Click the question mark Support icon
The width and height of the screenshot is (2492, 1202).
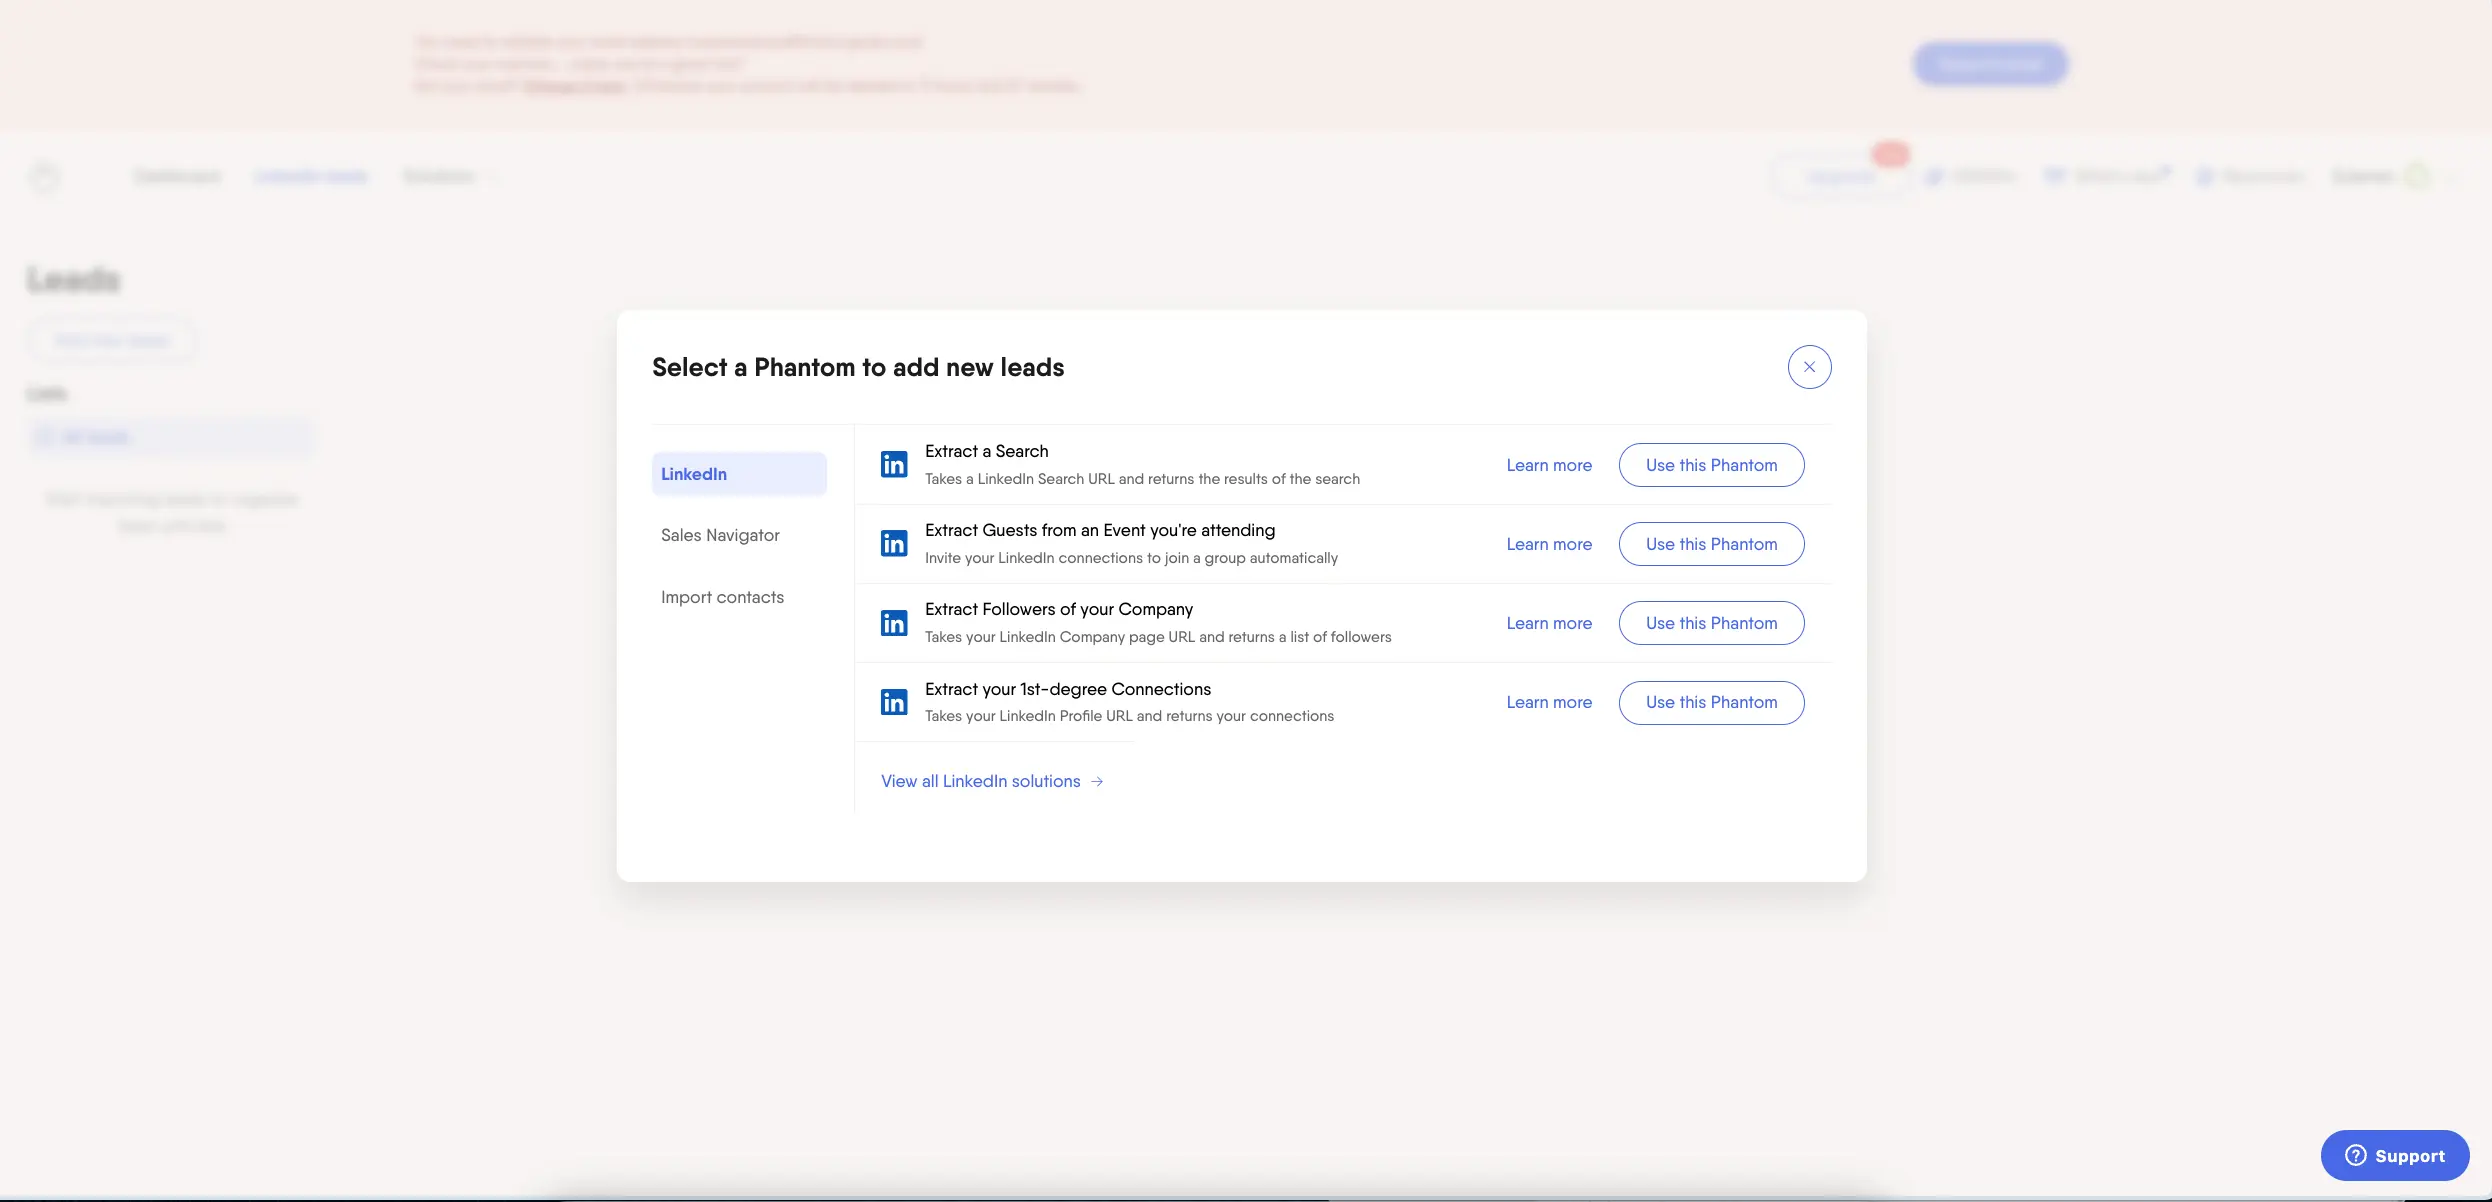click(x=2356, y=1155)
